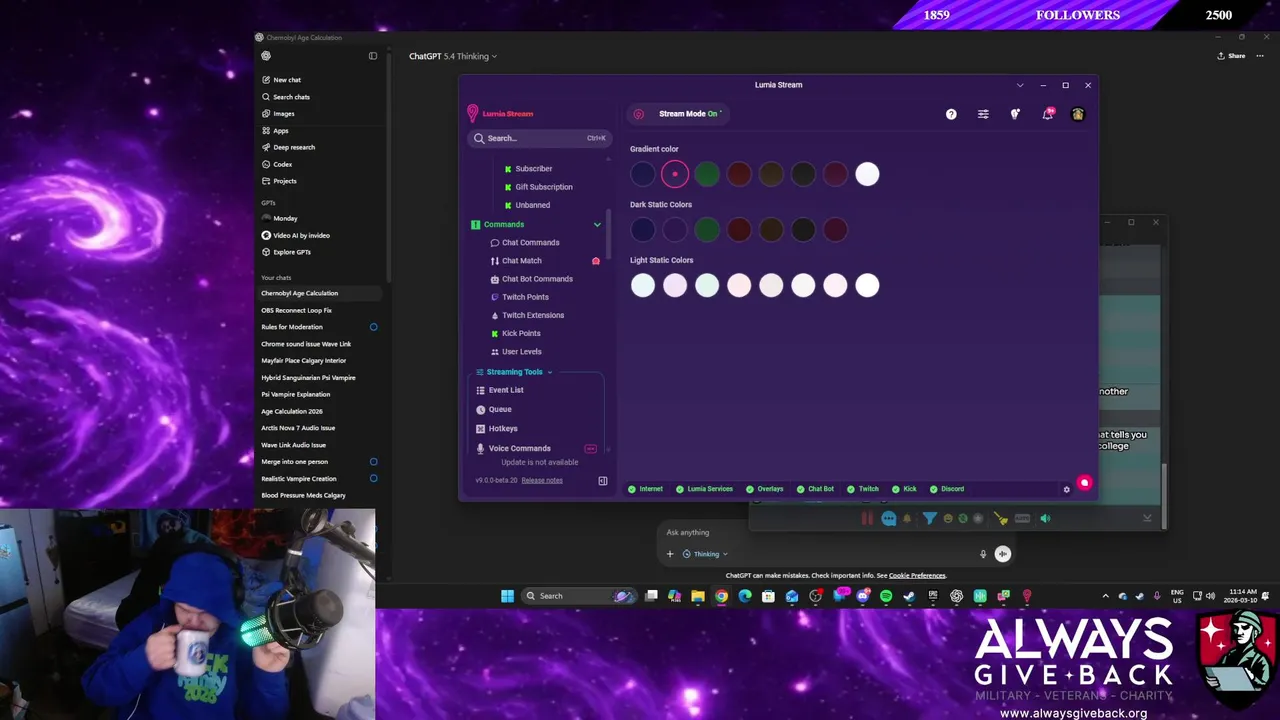
Task: Click the blue filter funnel icon in rear toolbar
Action: coord(930,518)
